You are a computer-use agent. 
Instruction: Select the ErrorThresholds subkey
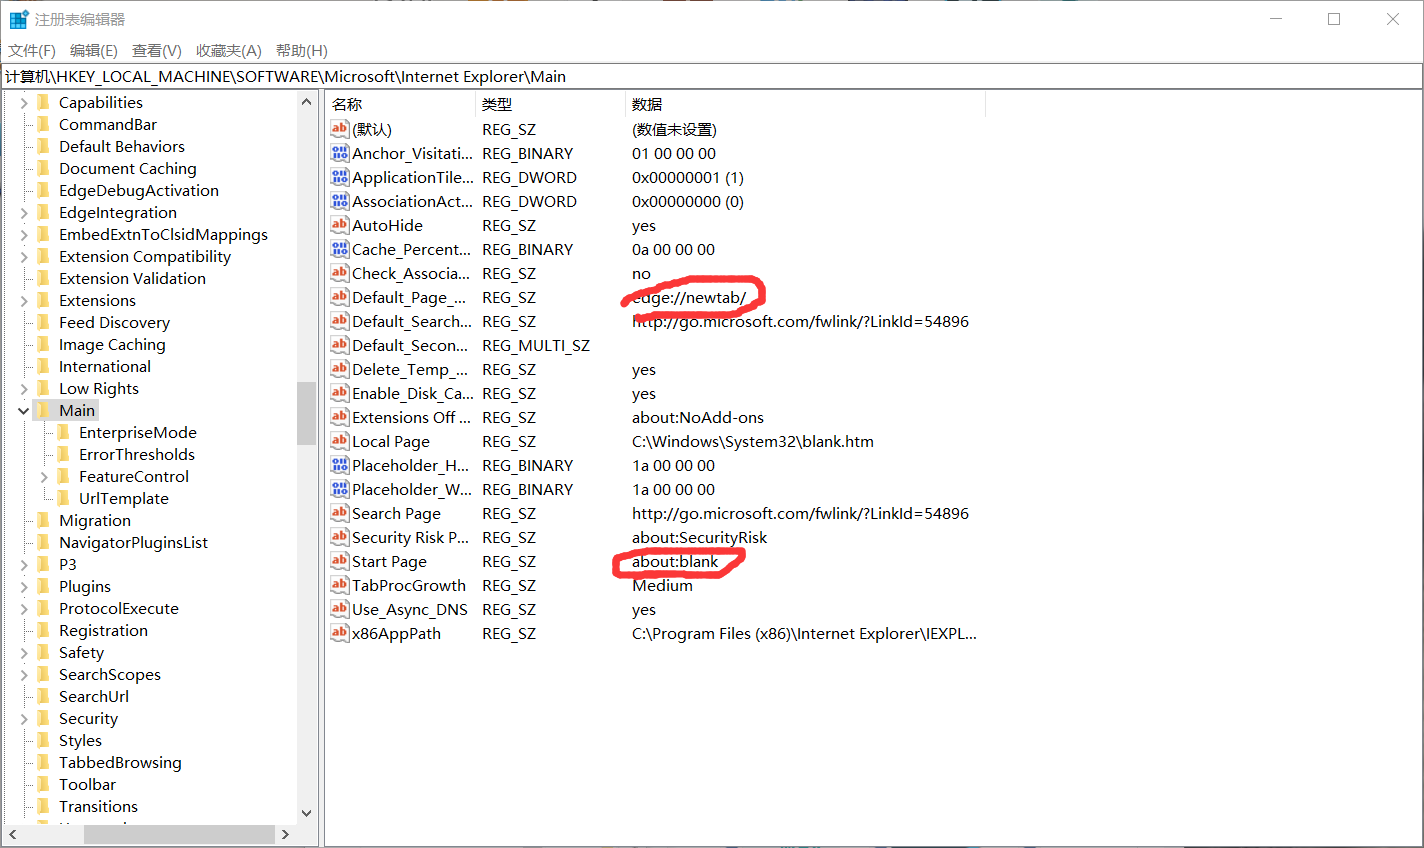coord(137,454)
